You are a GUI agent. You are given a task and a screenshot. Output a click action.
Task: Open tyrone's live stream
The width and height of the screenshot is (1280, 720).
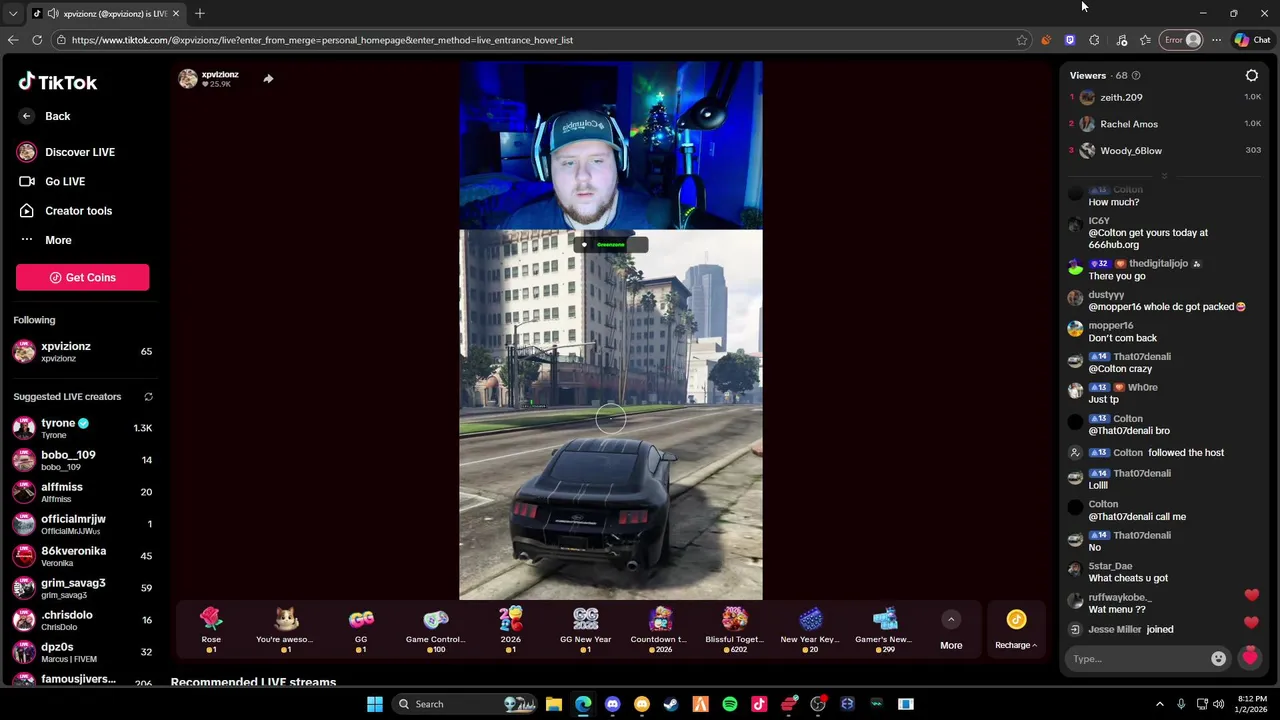click(x=82, y=428)
